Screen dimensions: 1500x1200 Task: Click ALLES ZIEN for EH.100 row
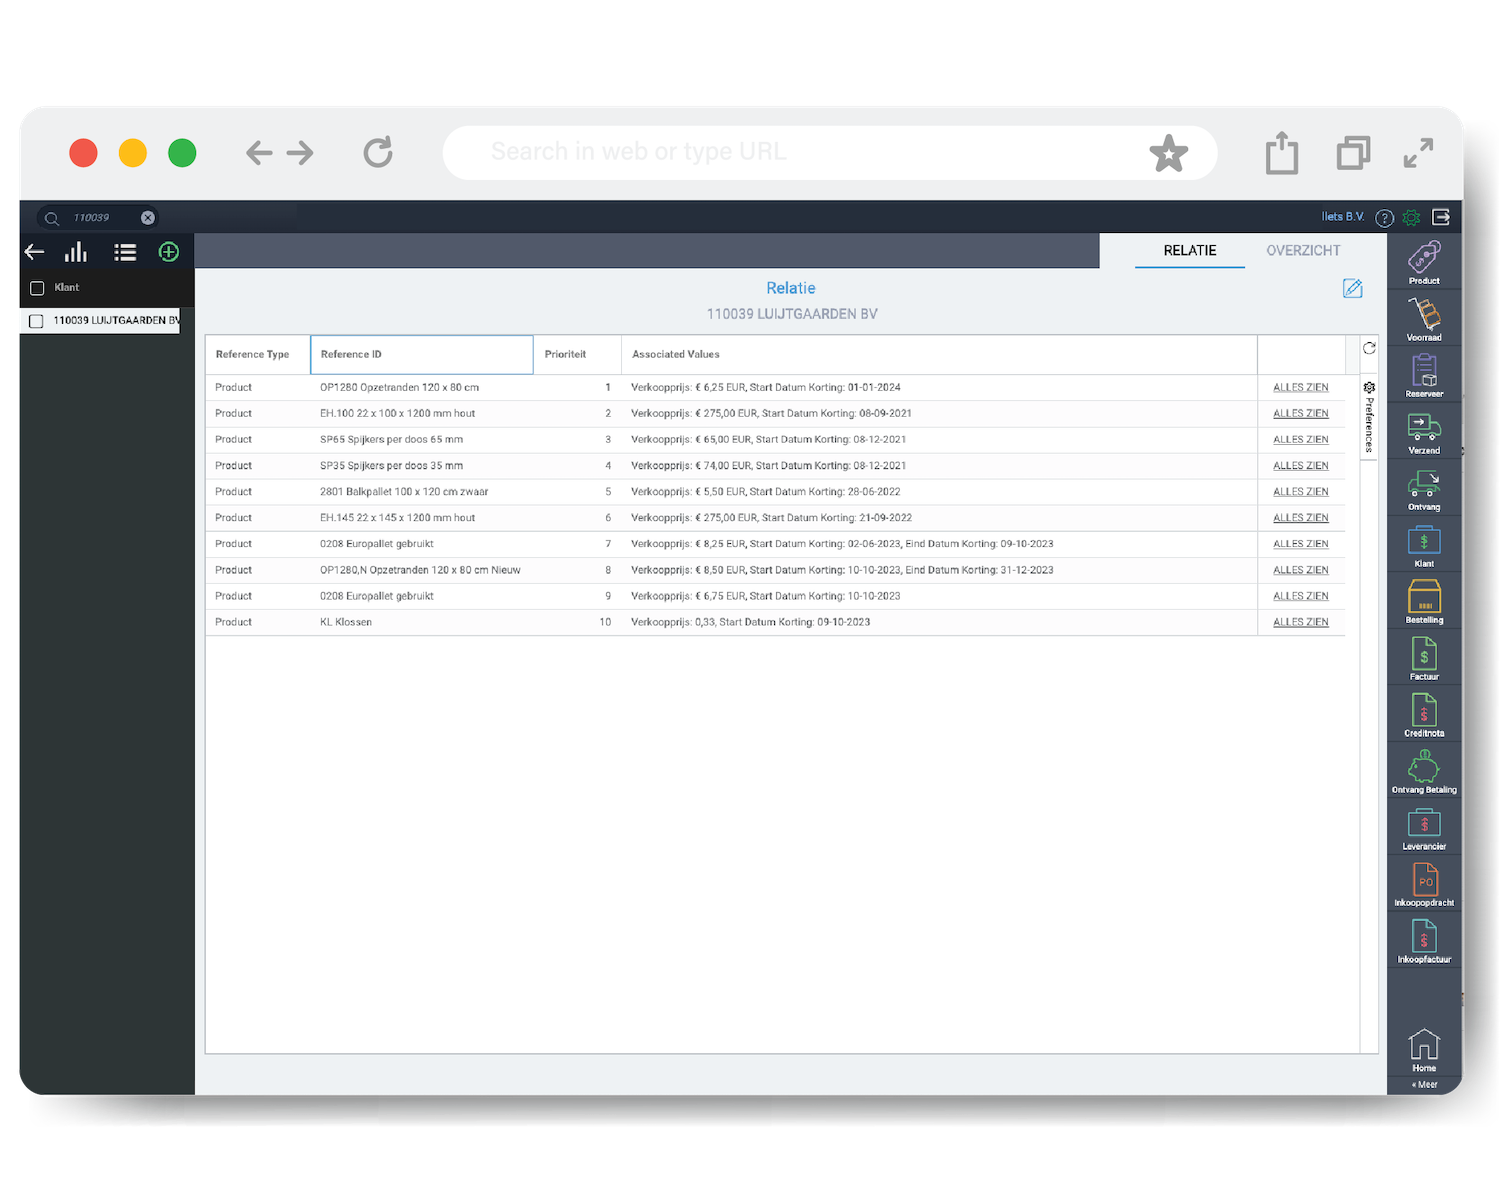(x=1301, y=414)
